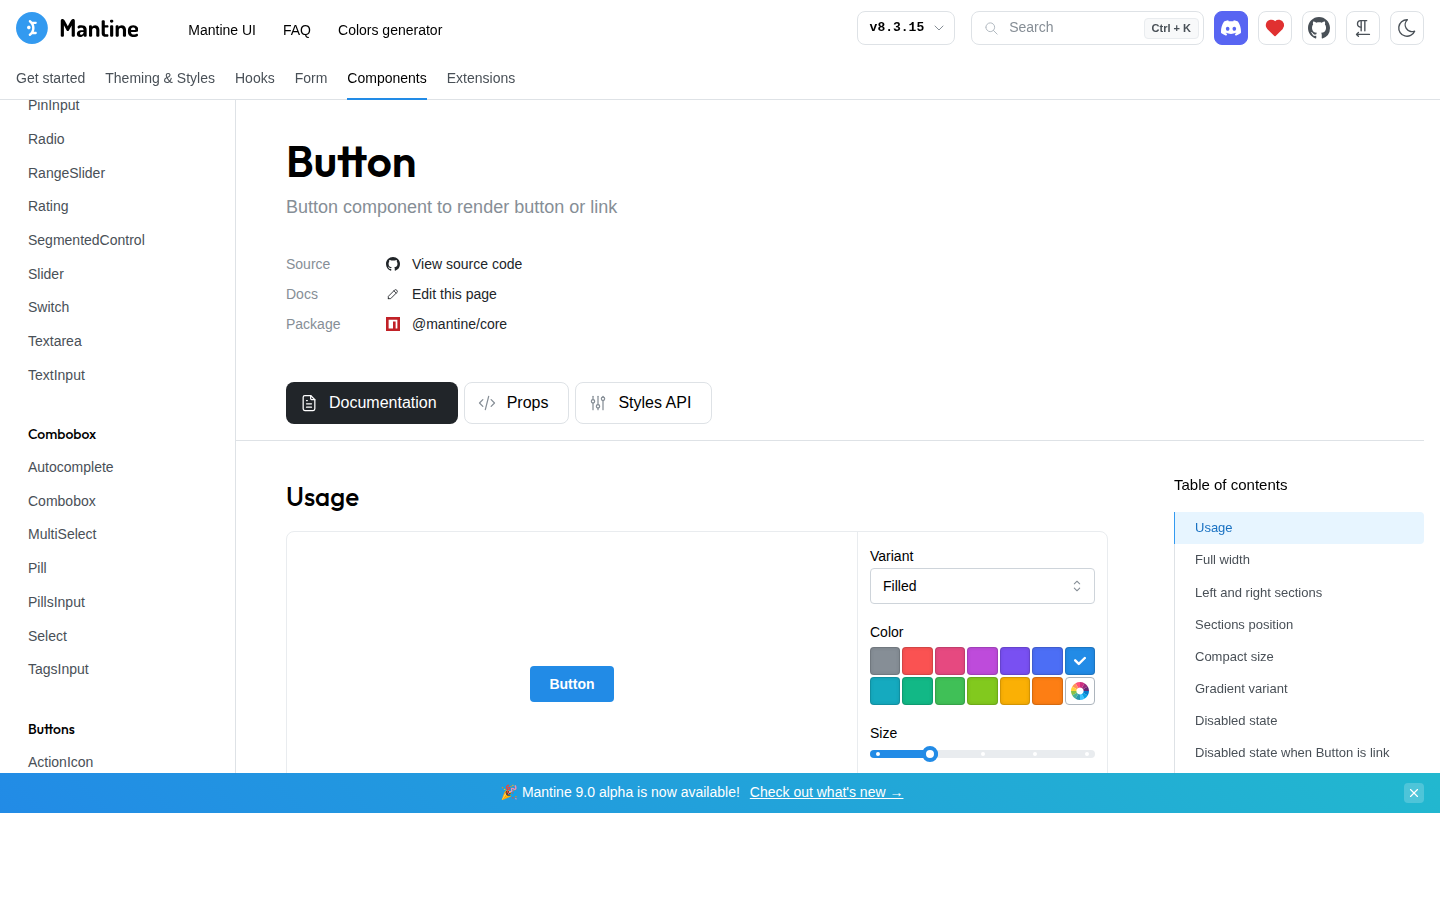Viewport: 1440px width, 900px height.
Task: Select the teal color swatch
Action: pos(917,691)
